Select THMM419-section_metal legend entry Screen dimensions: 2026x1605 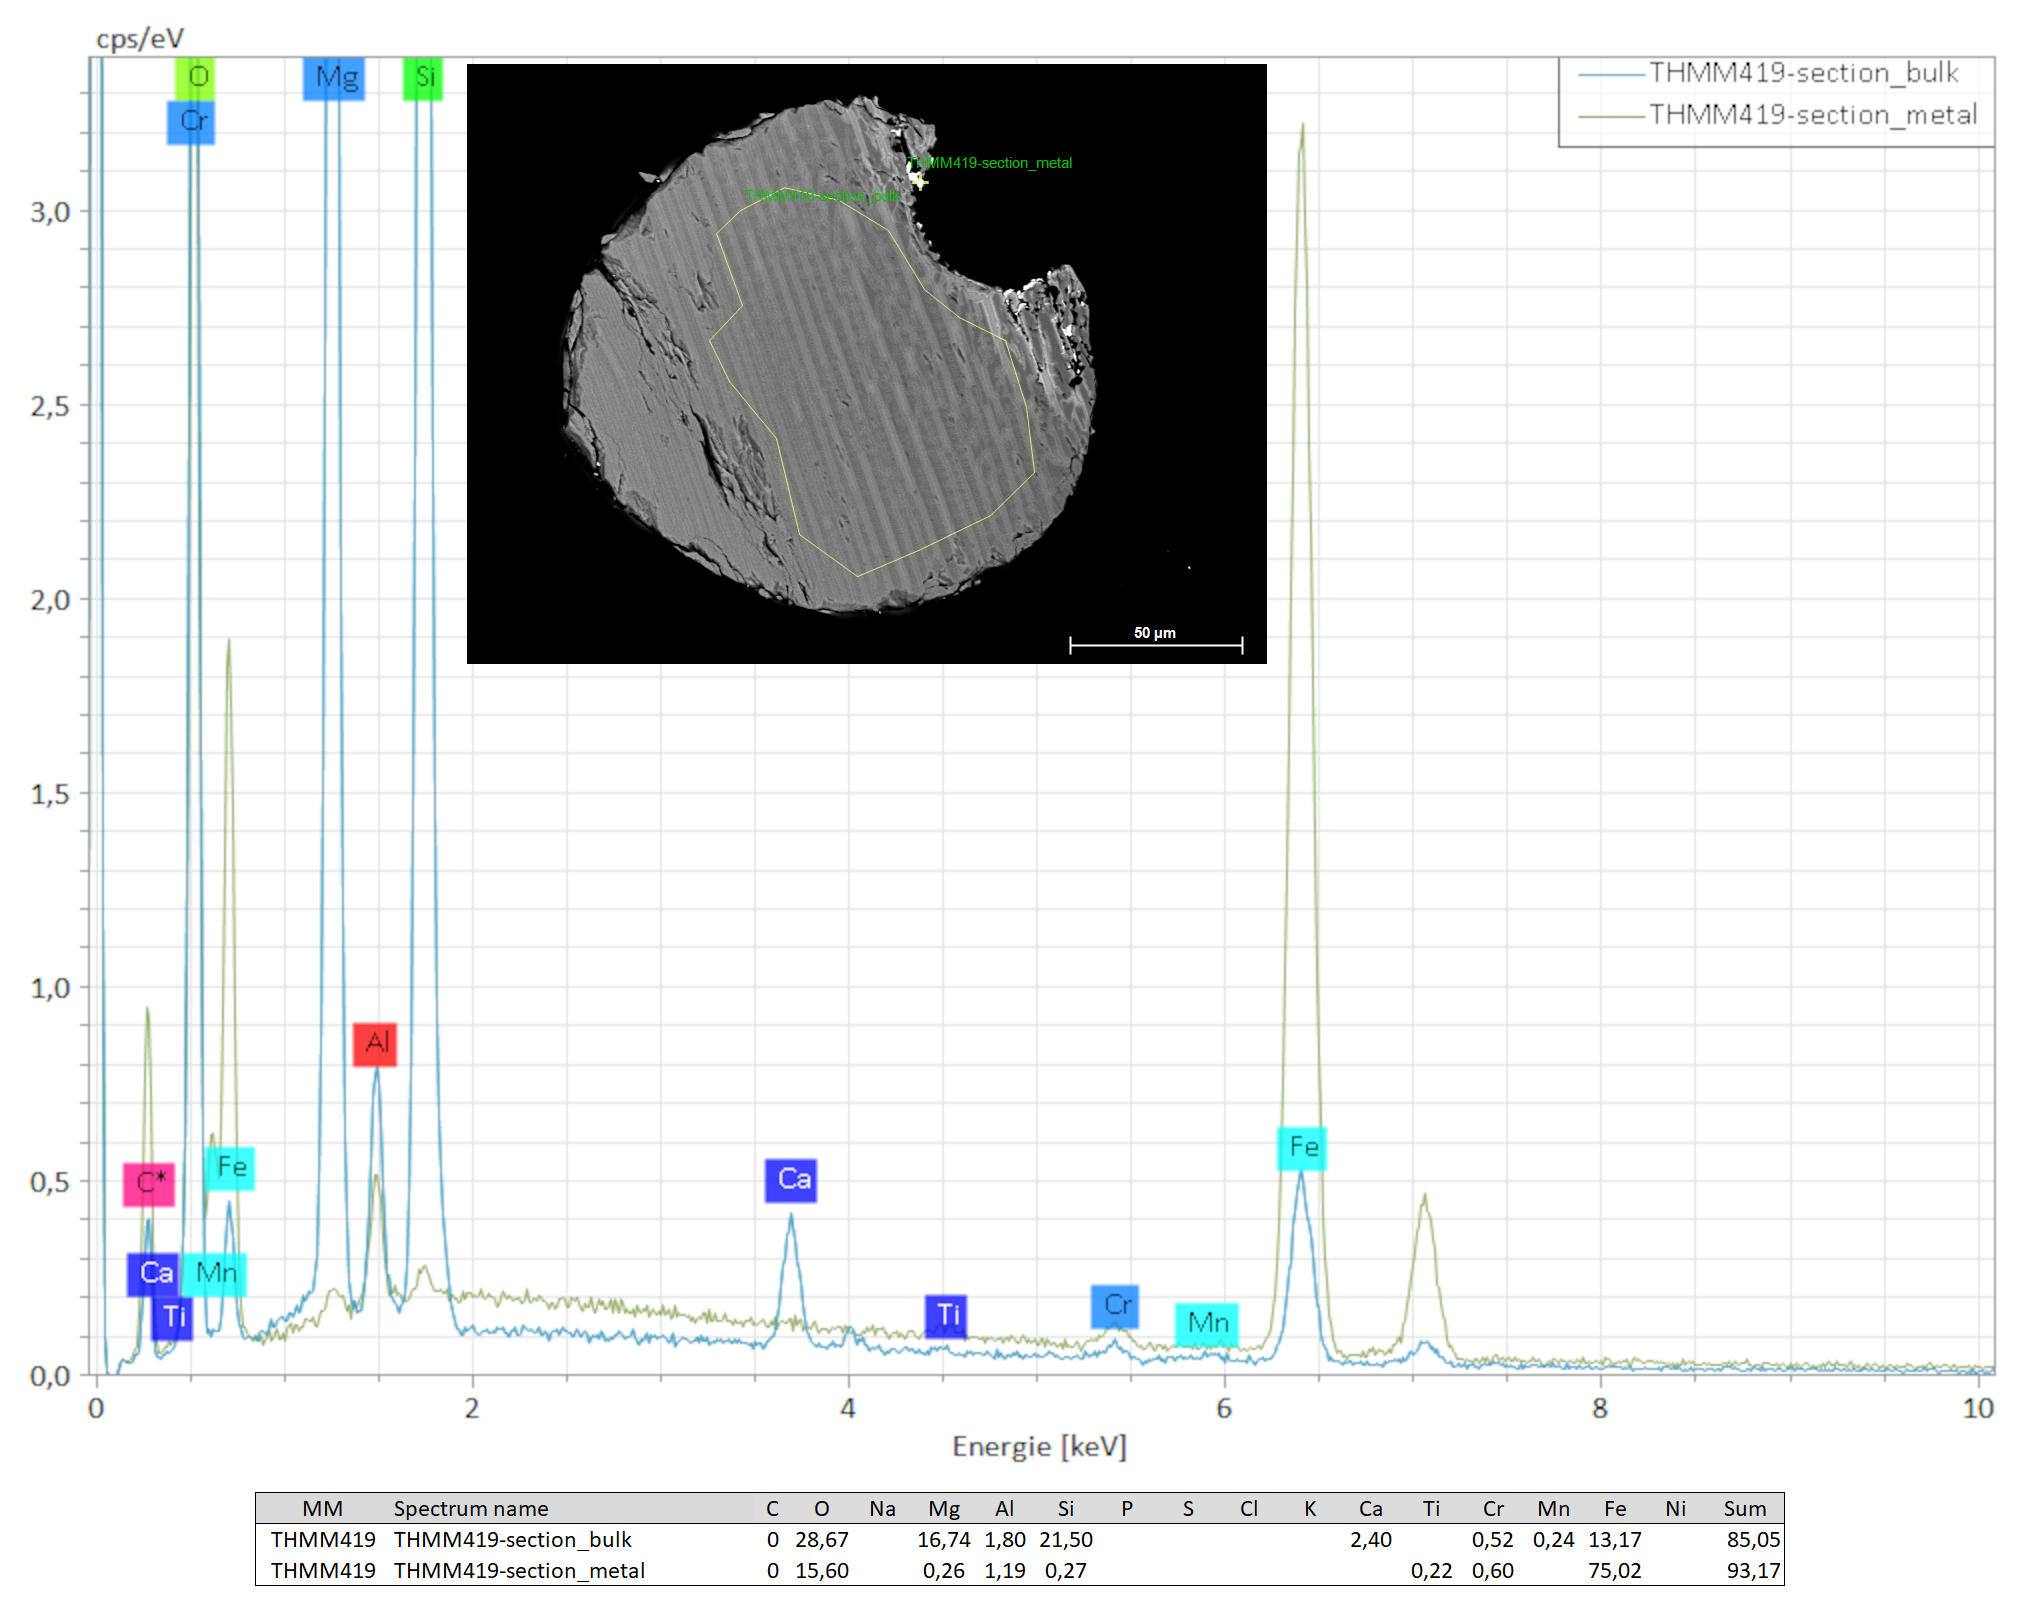tap(1812, 115)
